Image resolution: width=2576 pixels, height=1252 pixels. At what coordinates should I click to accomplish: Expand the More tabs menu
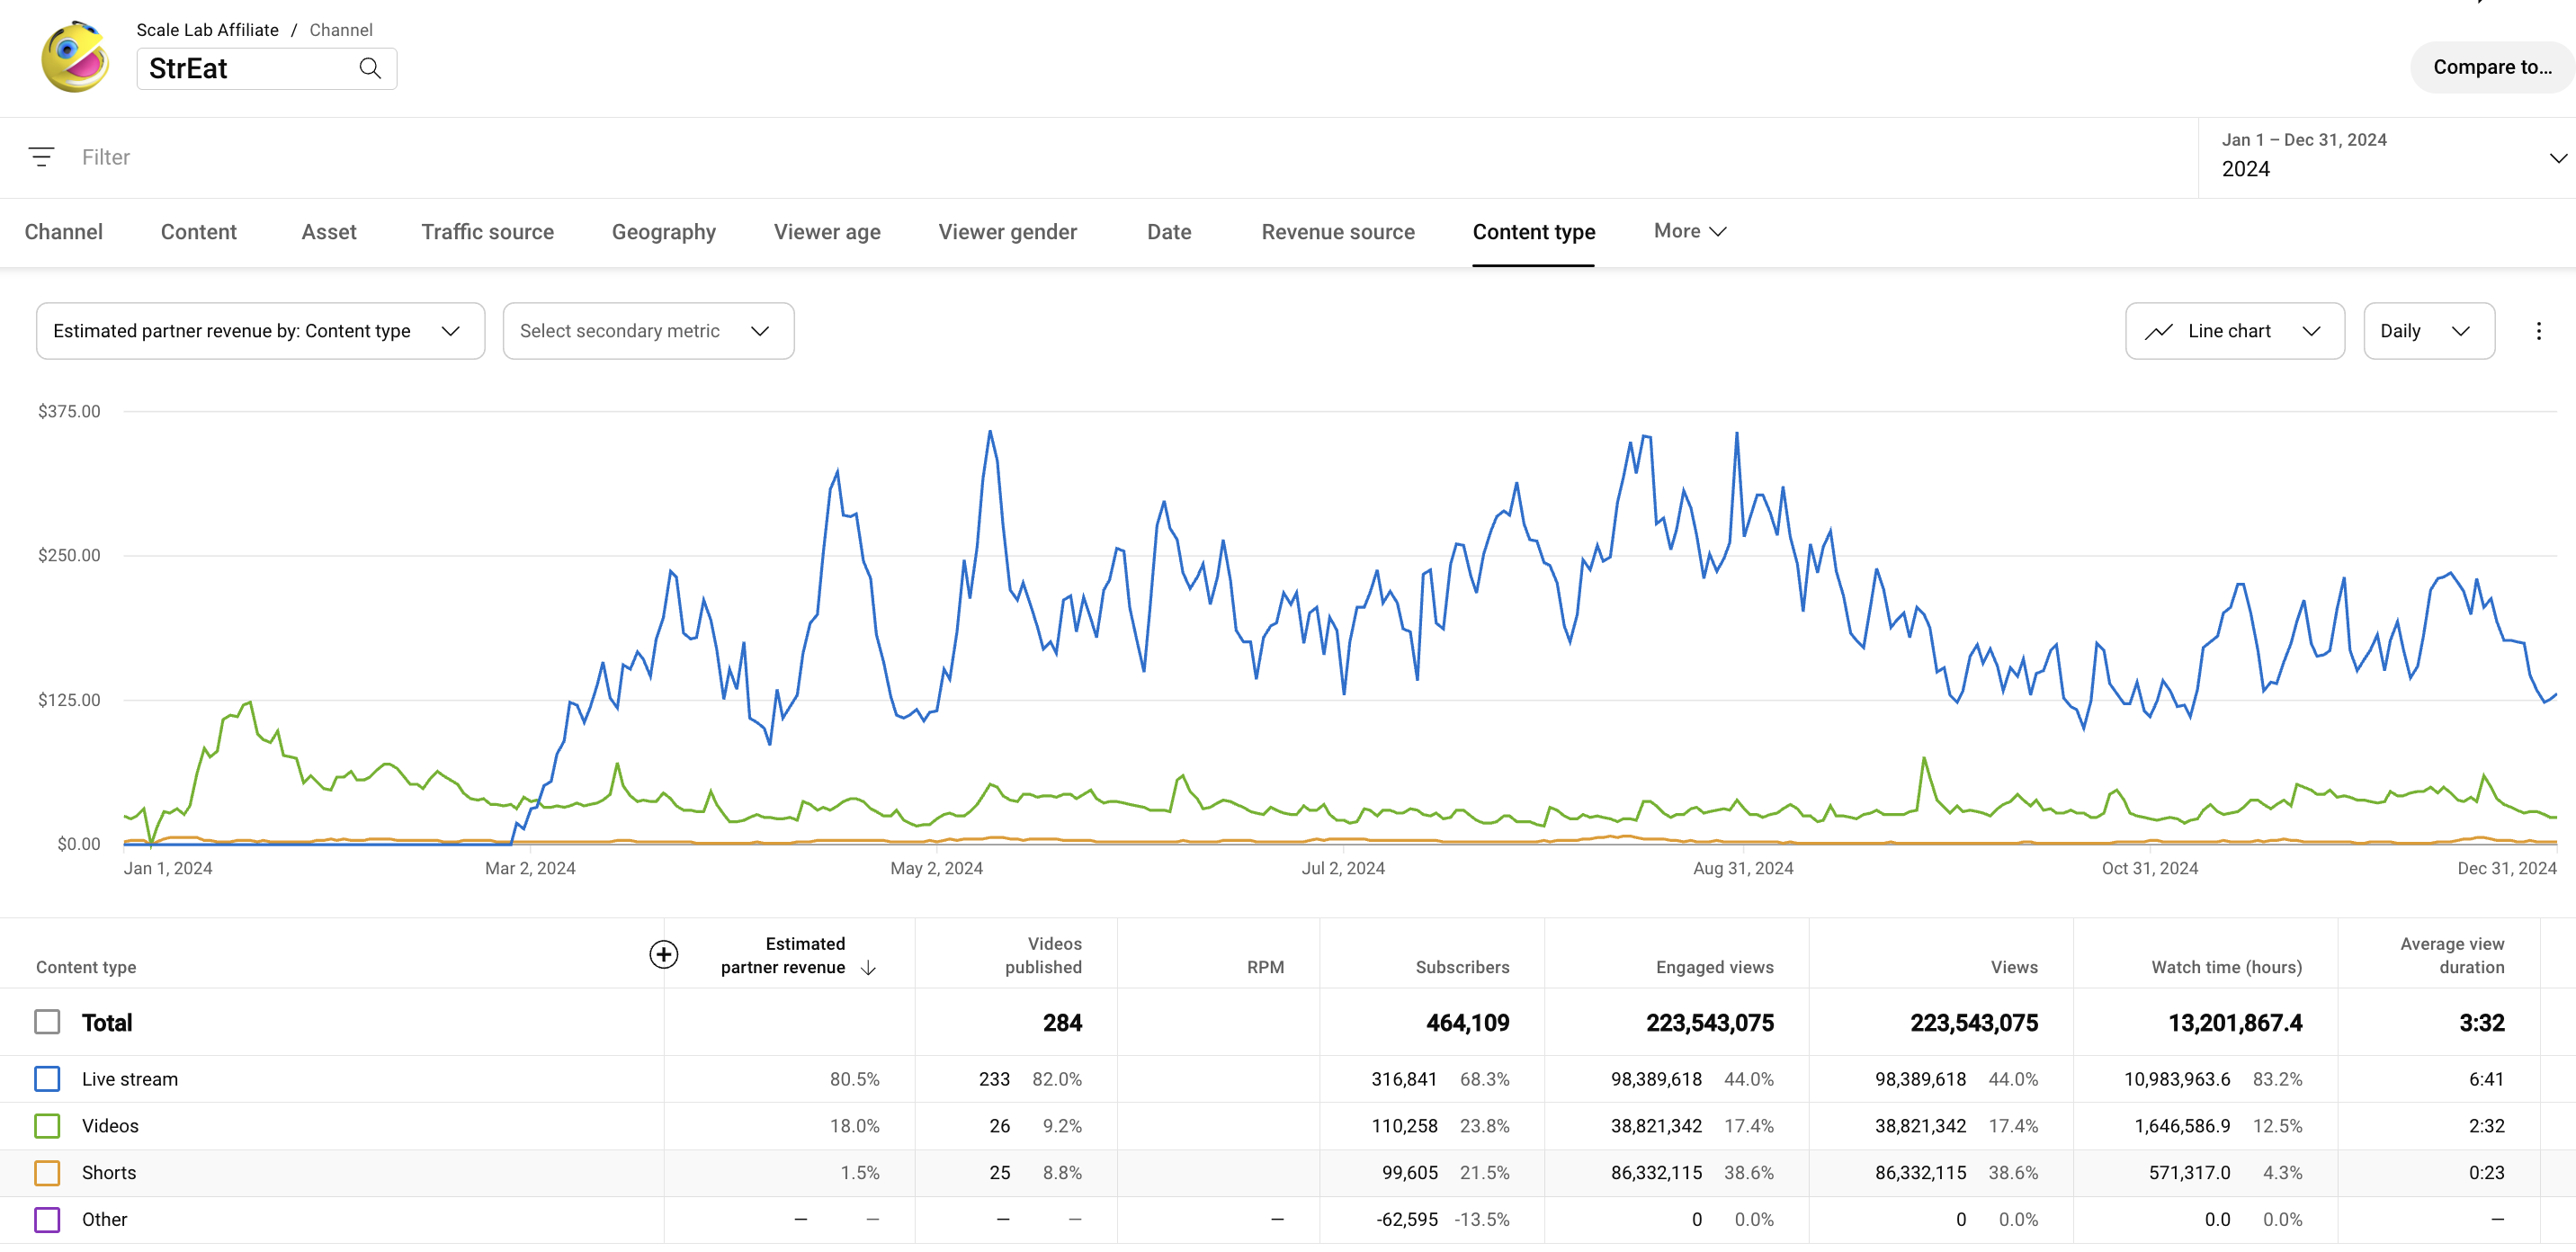coord(1689,231)
